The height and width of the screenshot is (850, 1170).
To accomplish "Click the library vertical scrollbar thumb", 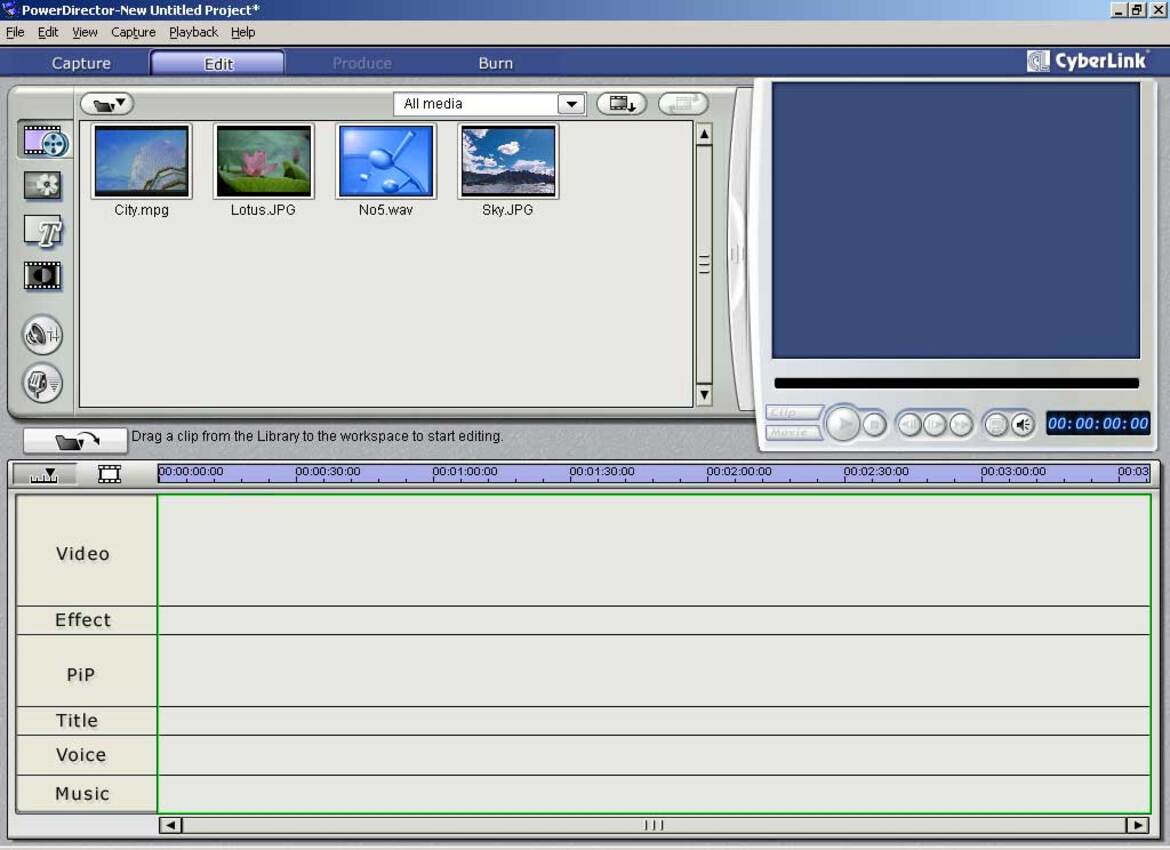I will (x=704, y=263).
